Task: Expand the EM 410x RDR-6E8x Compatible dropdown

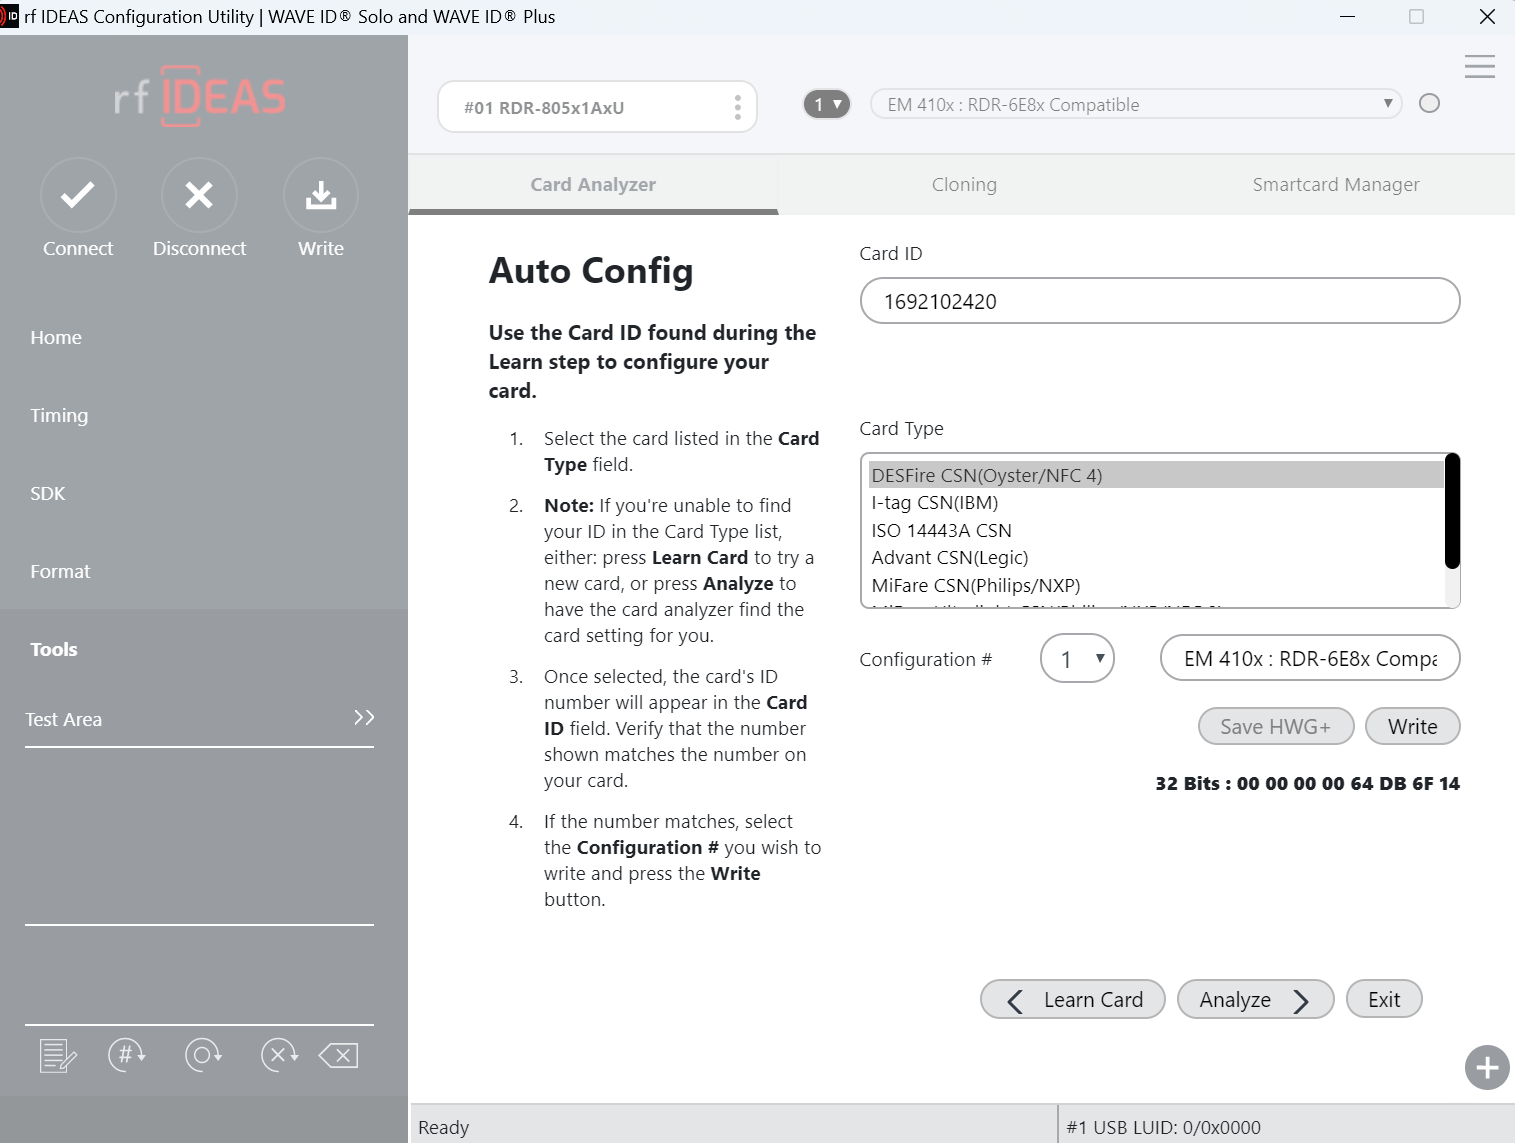Action: [1134, 104]
